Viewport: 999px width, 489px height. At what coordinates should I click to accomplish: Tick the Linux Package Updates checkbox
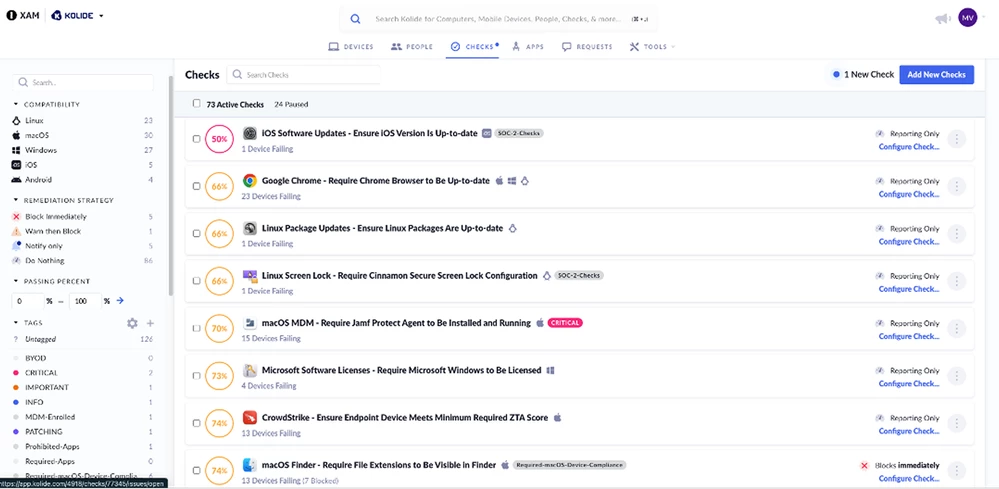[x=196, y=234]
